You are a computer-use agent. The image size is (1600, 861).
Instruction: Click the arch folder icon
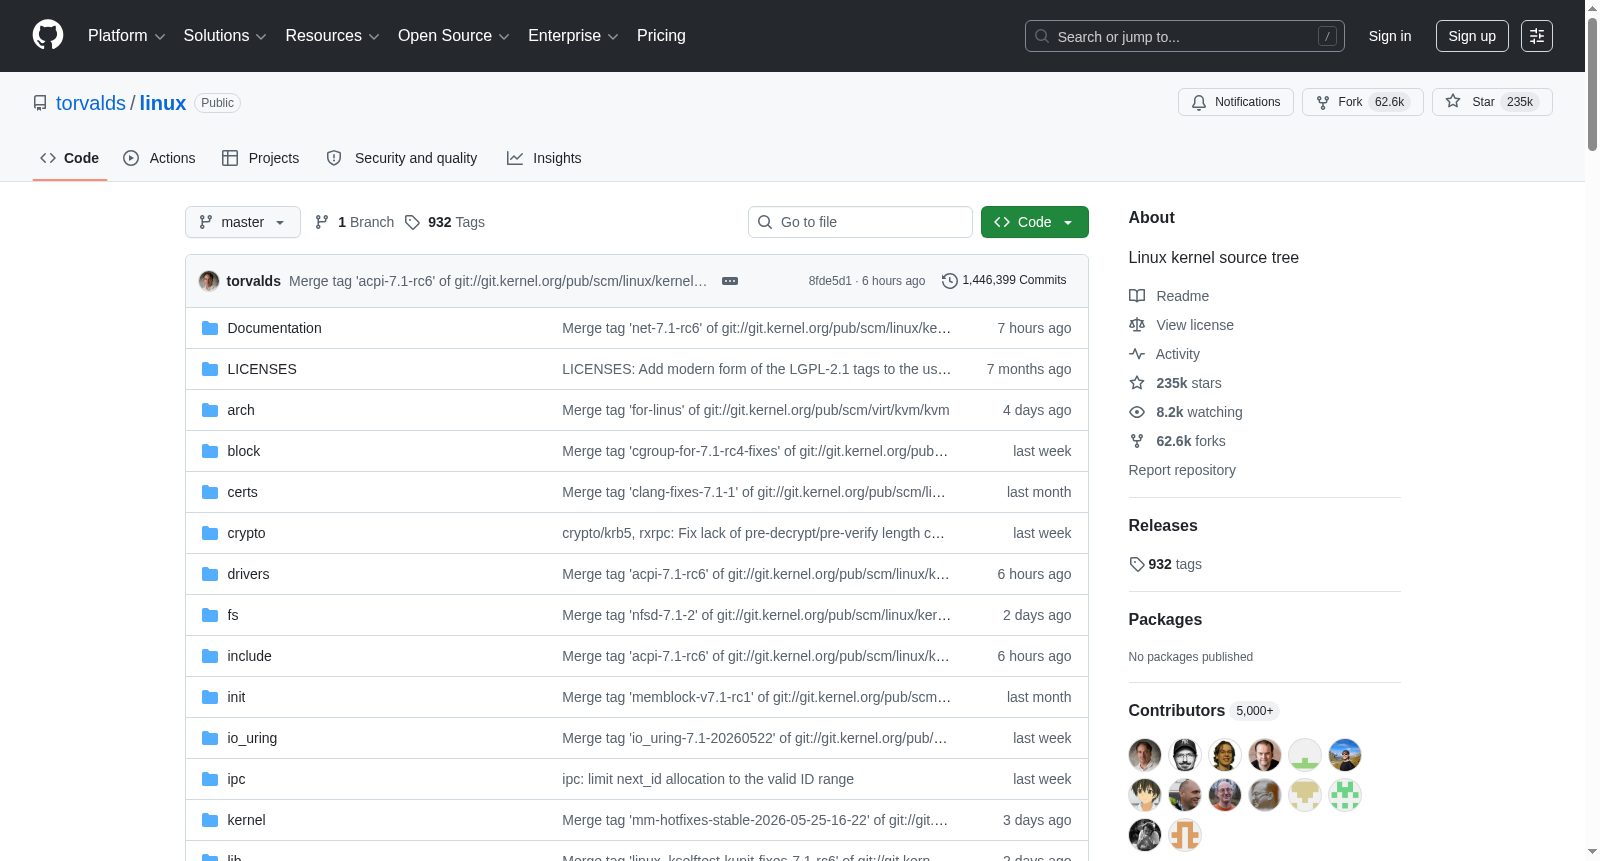(x=210, y=410)
